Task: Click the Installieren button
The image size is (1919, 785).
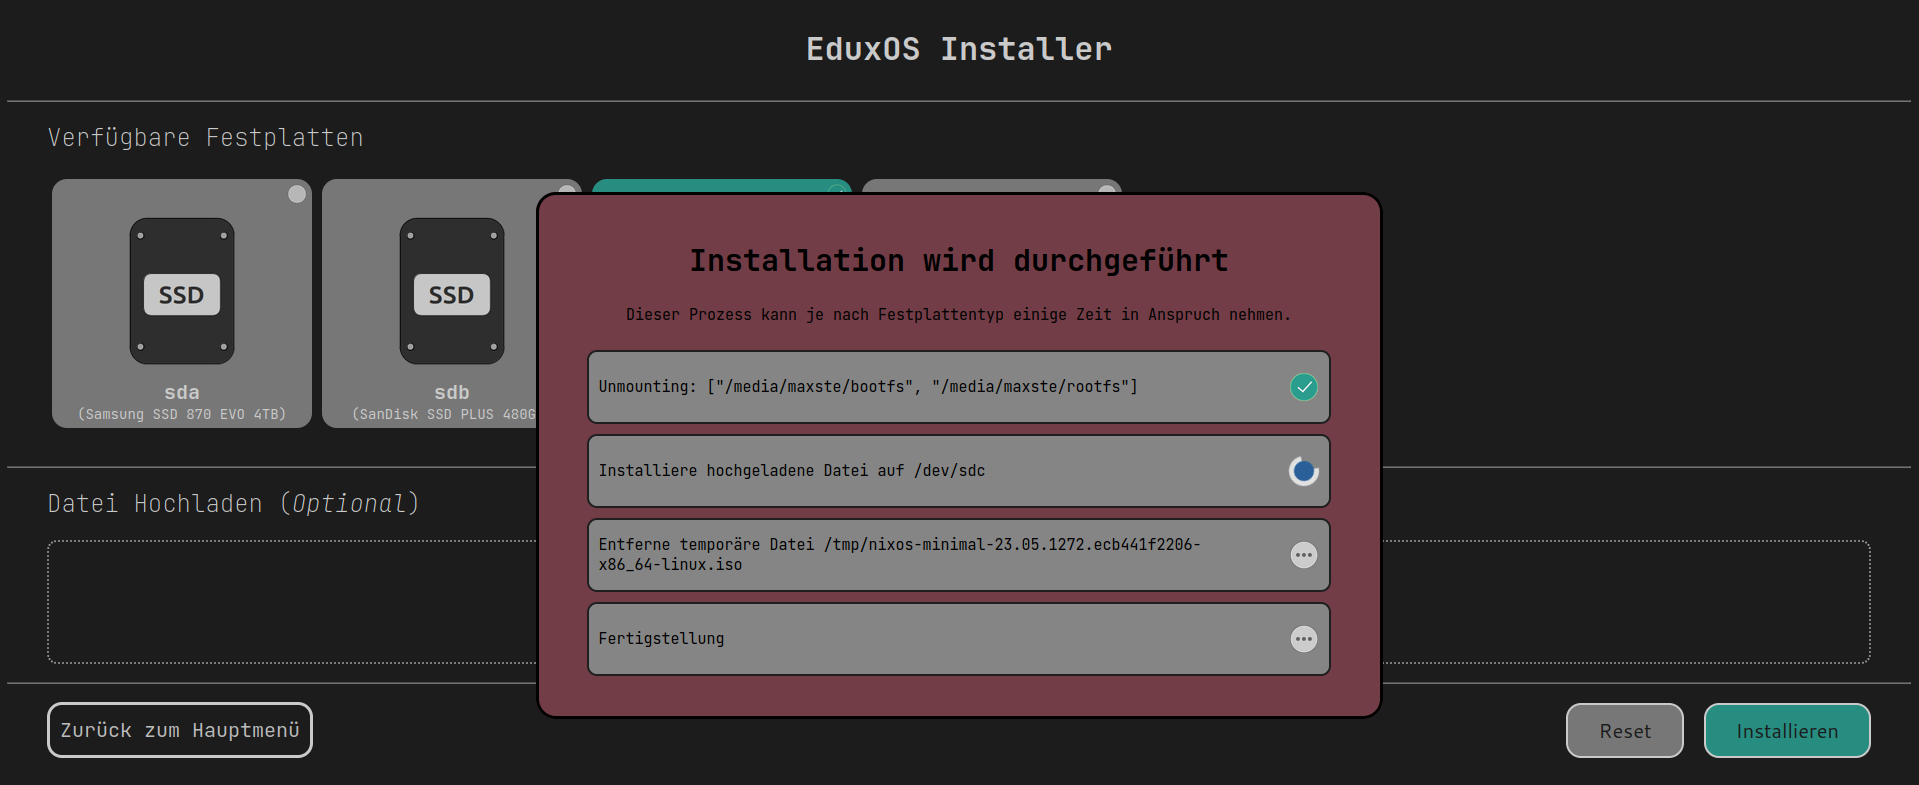Action: point(1787,731)
